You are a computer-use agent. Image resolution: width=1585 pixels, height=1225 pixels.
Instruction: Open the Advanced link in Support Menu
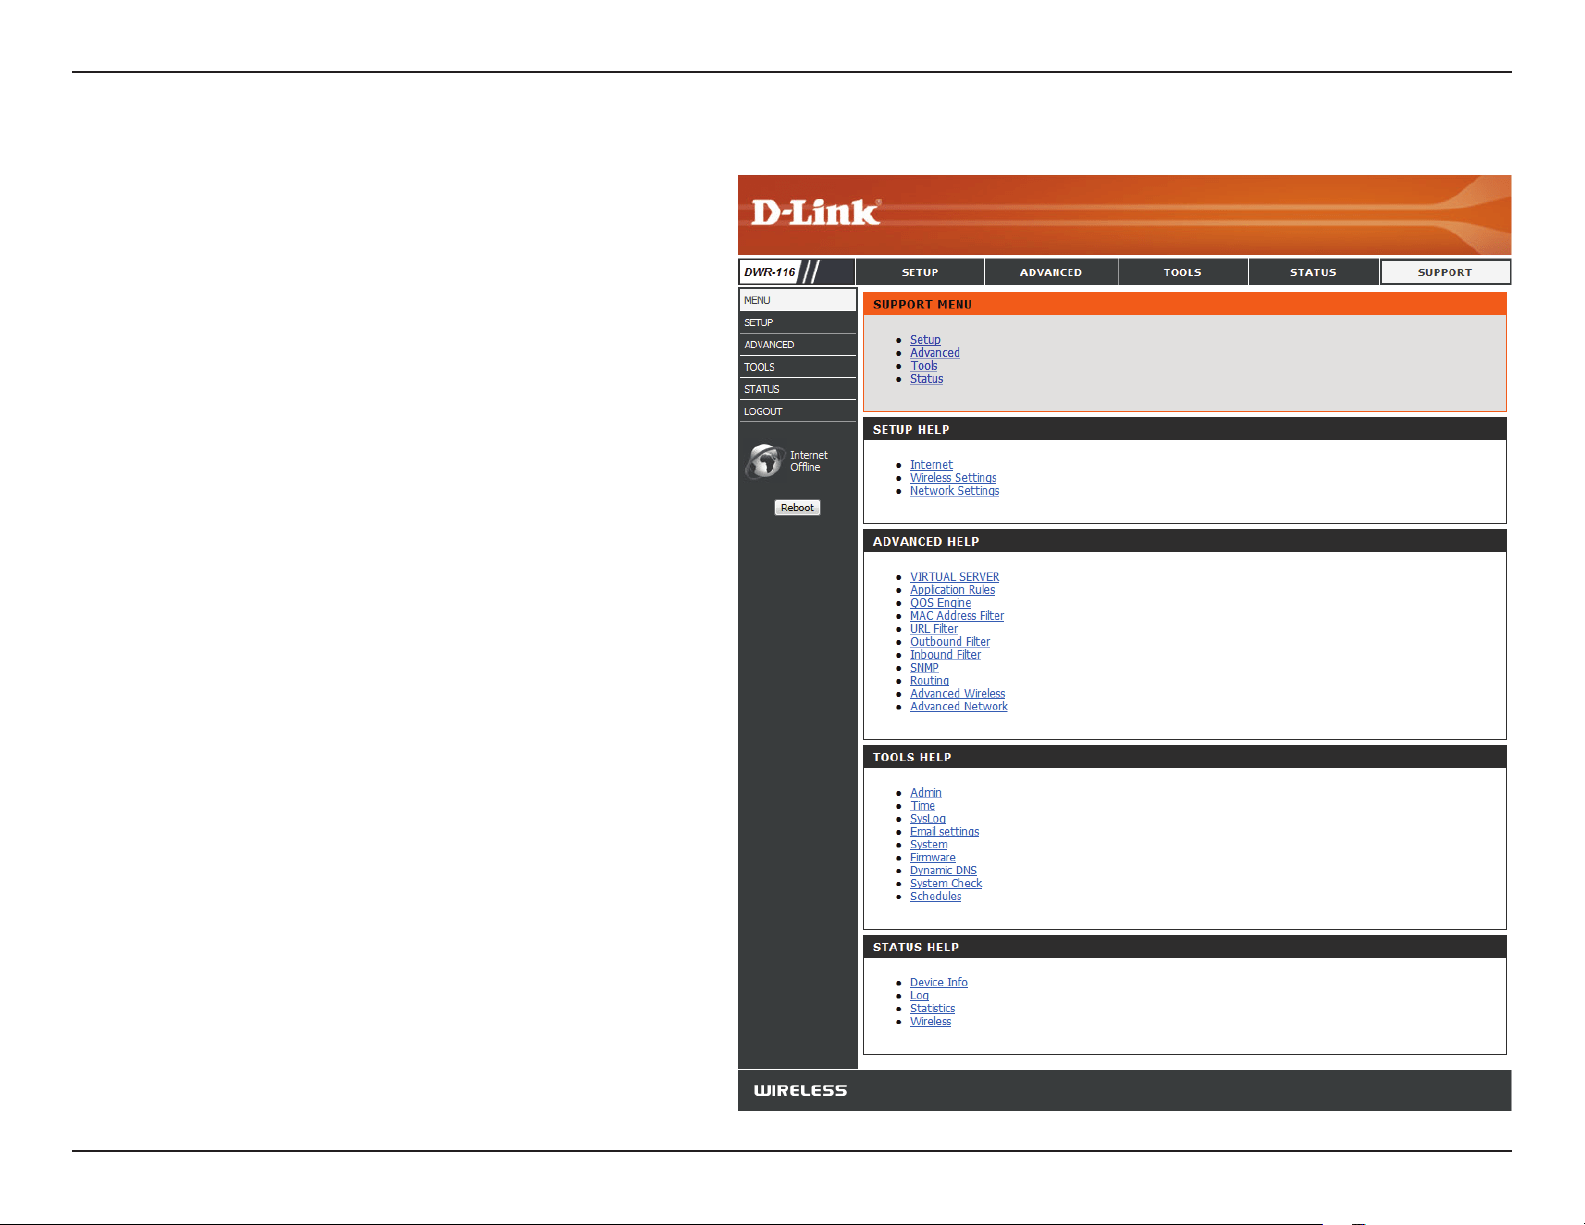coord(935,353)
